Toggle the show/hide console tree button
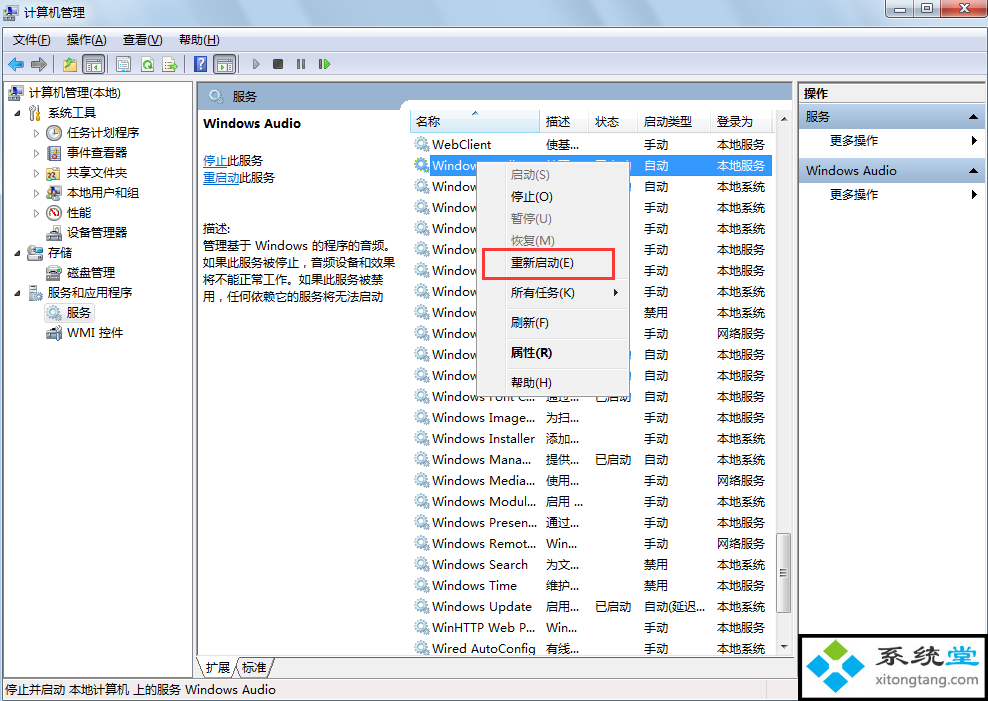 [x=93, y=64]
